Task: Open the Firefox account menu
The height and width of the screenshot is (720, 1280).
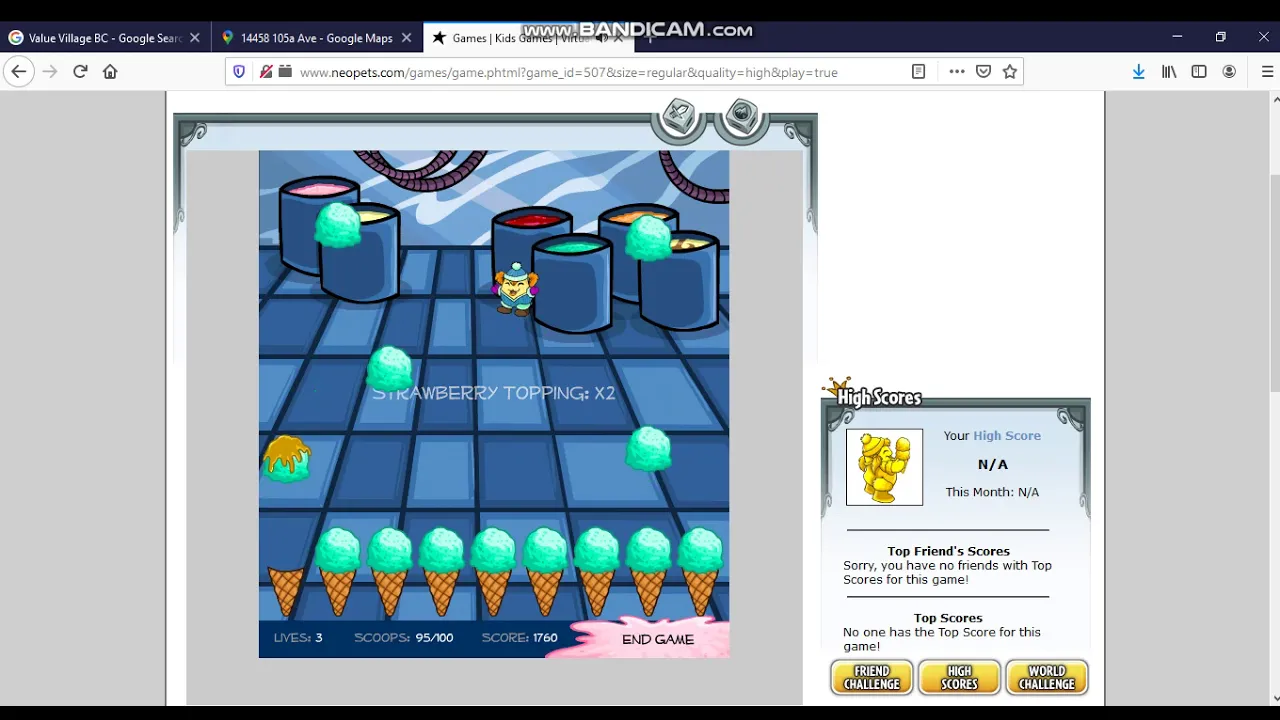Action: coord(1229,71)
